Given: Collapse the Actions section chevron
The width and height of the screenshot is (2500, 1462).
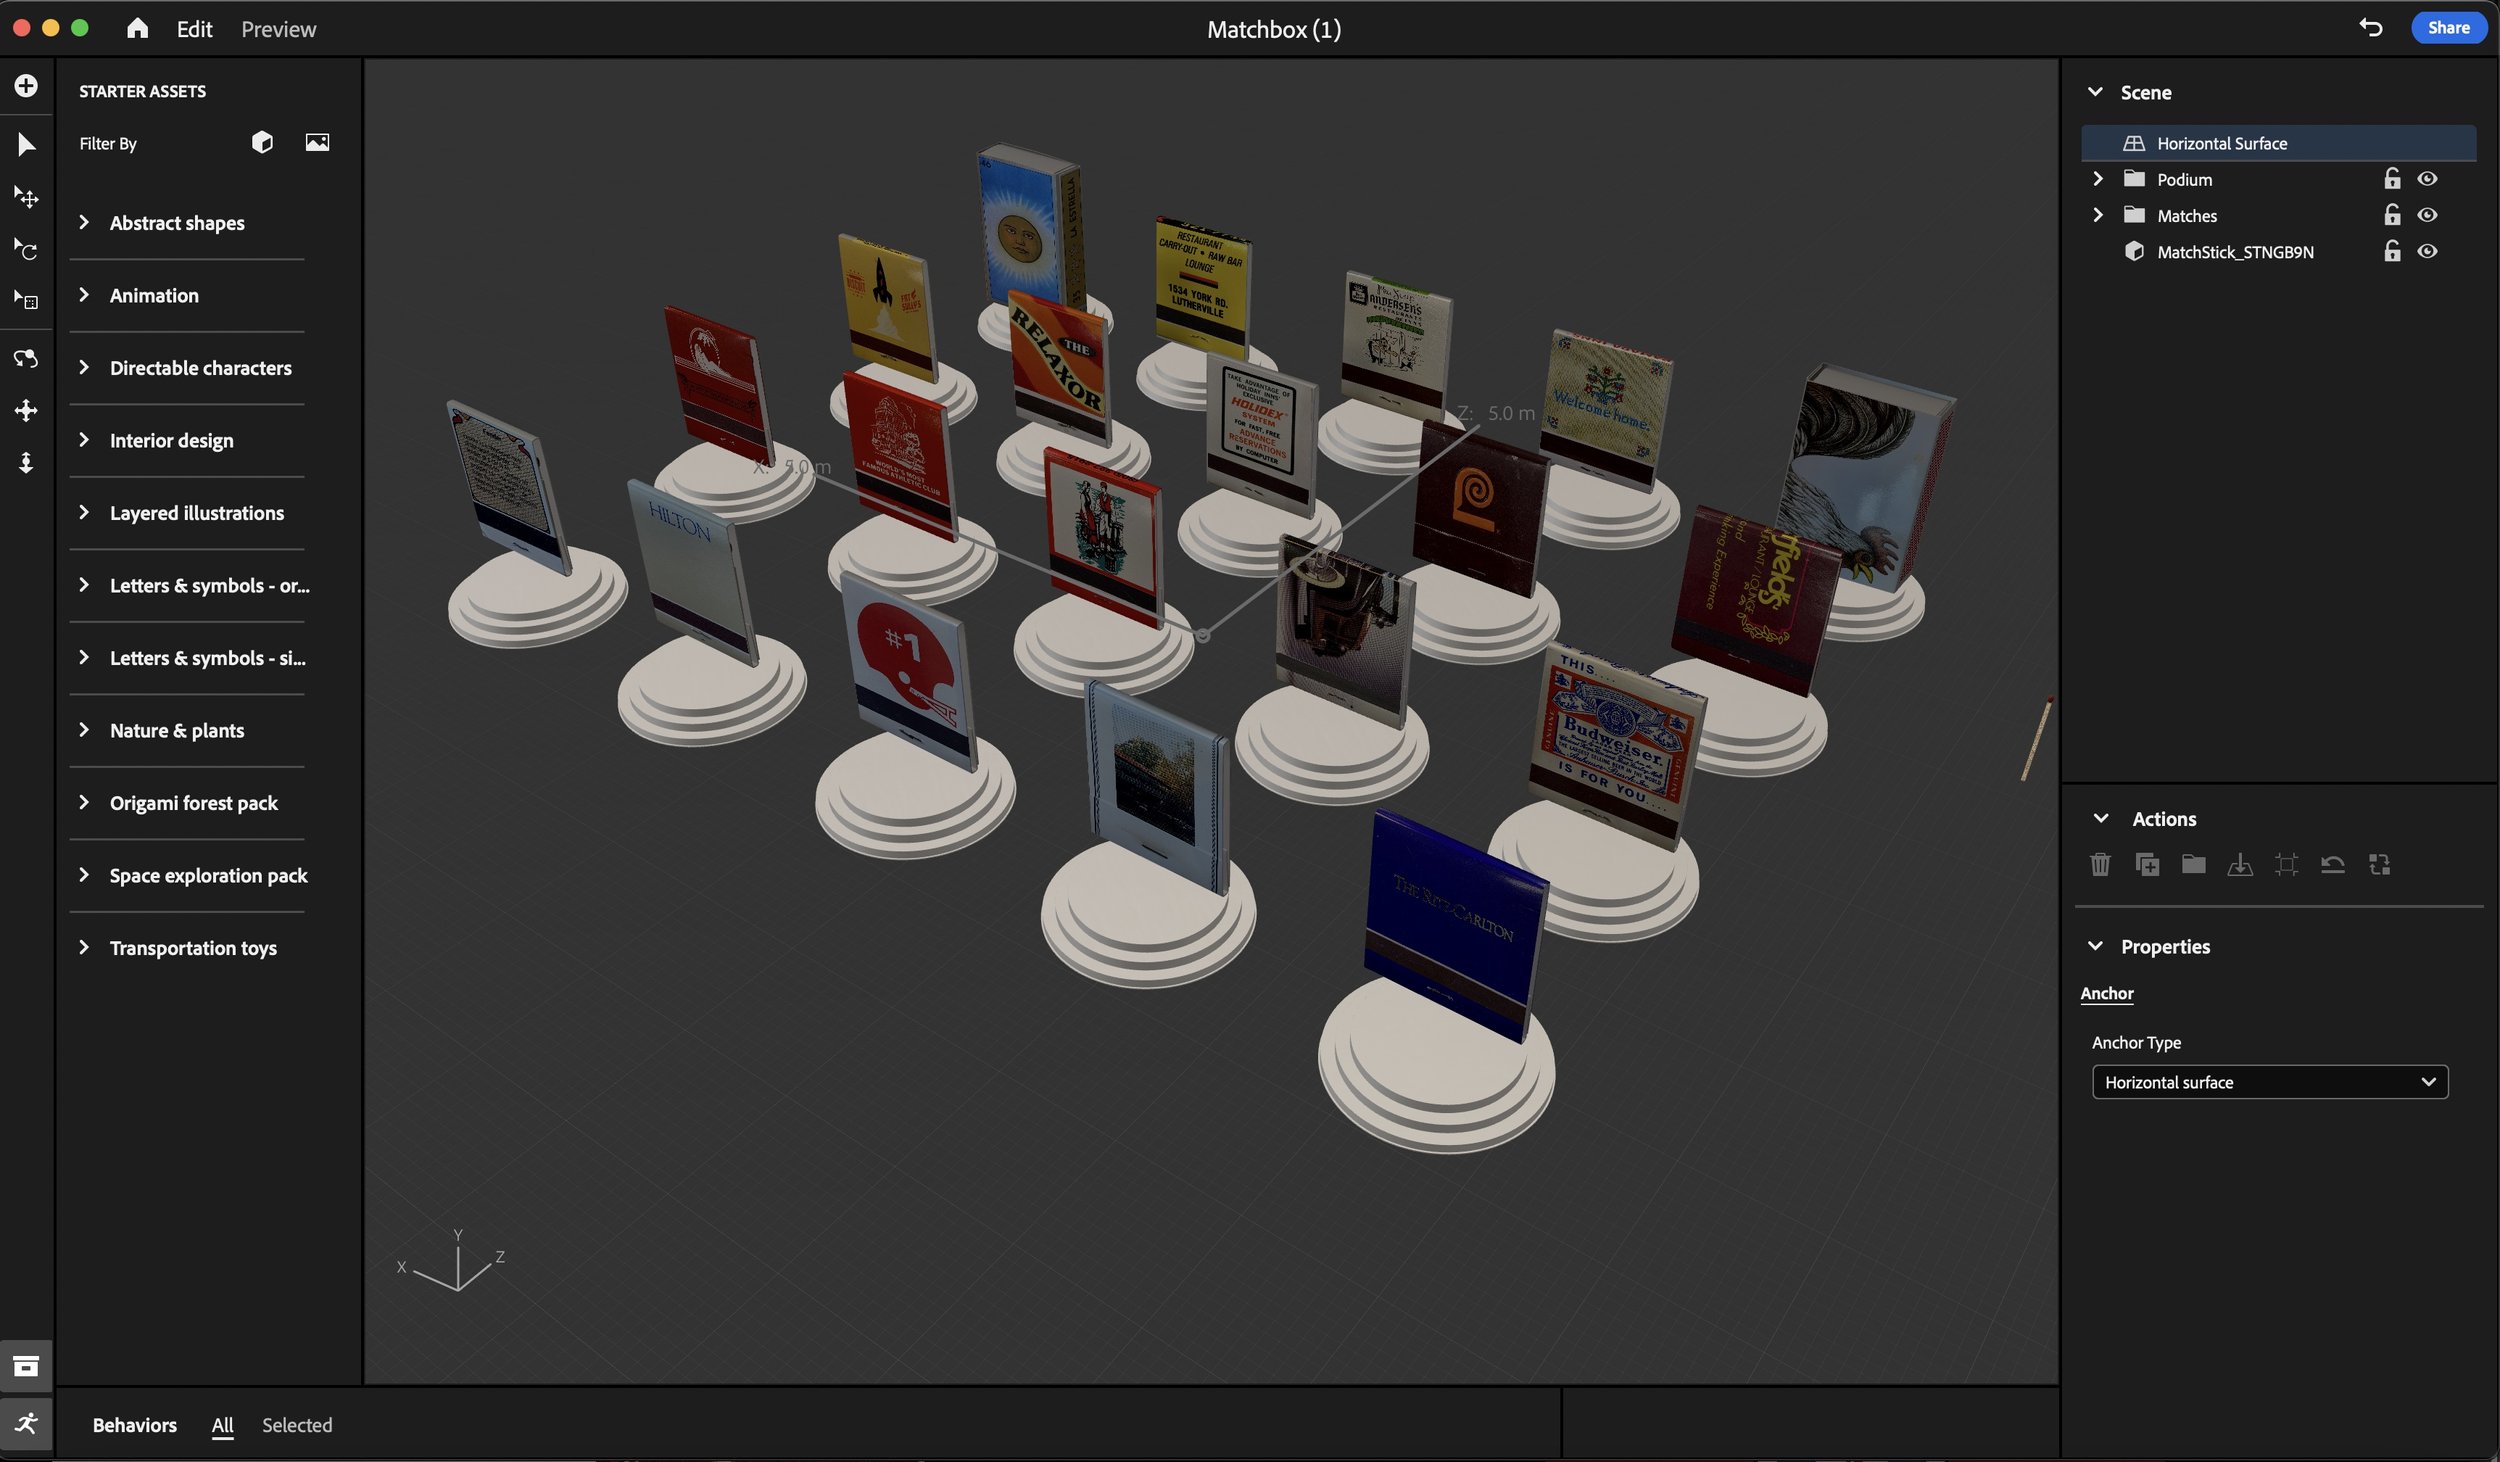Looking at the screenshot, I should (x=2101, y=818).
